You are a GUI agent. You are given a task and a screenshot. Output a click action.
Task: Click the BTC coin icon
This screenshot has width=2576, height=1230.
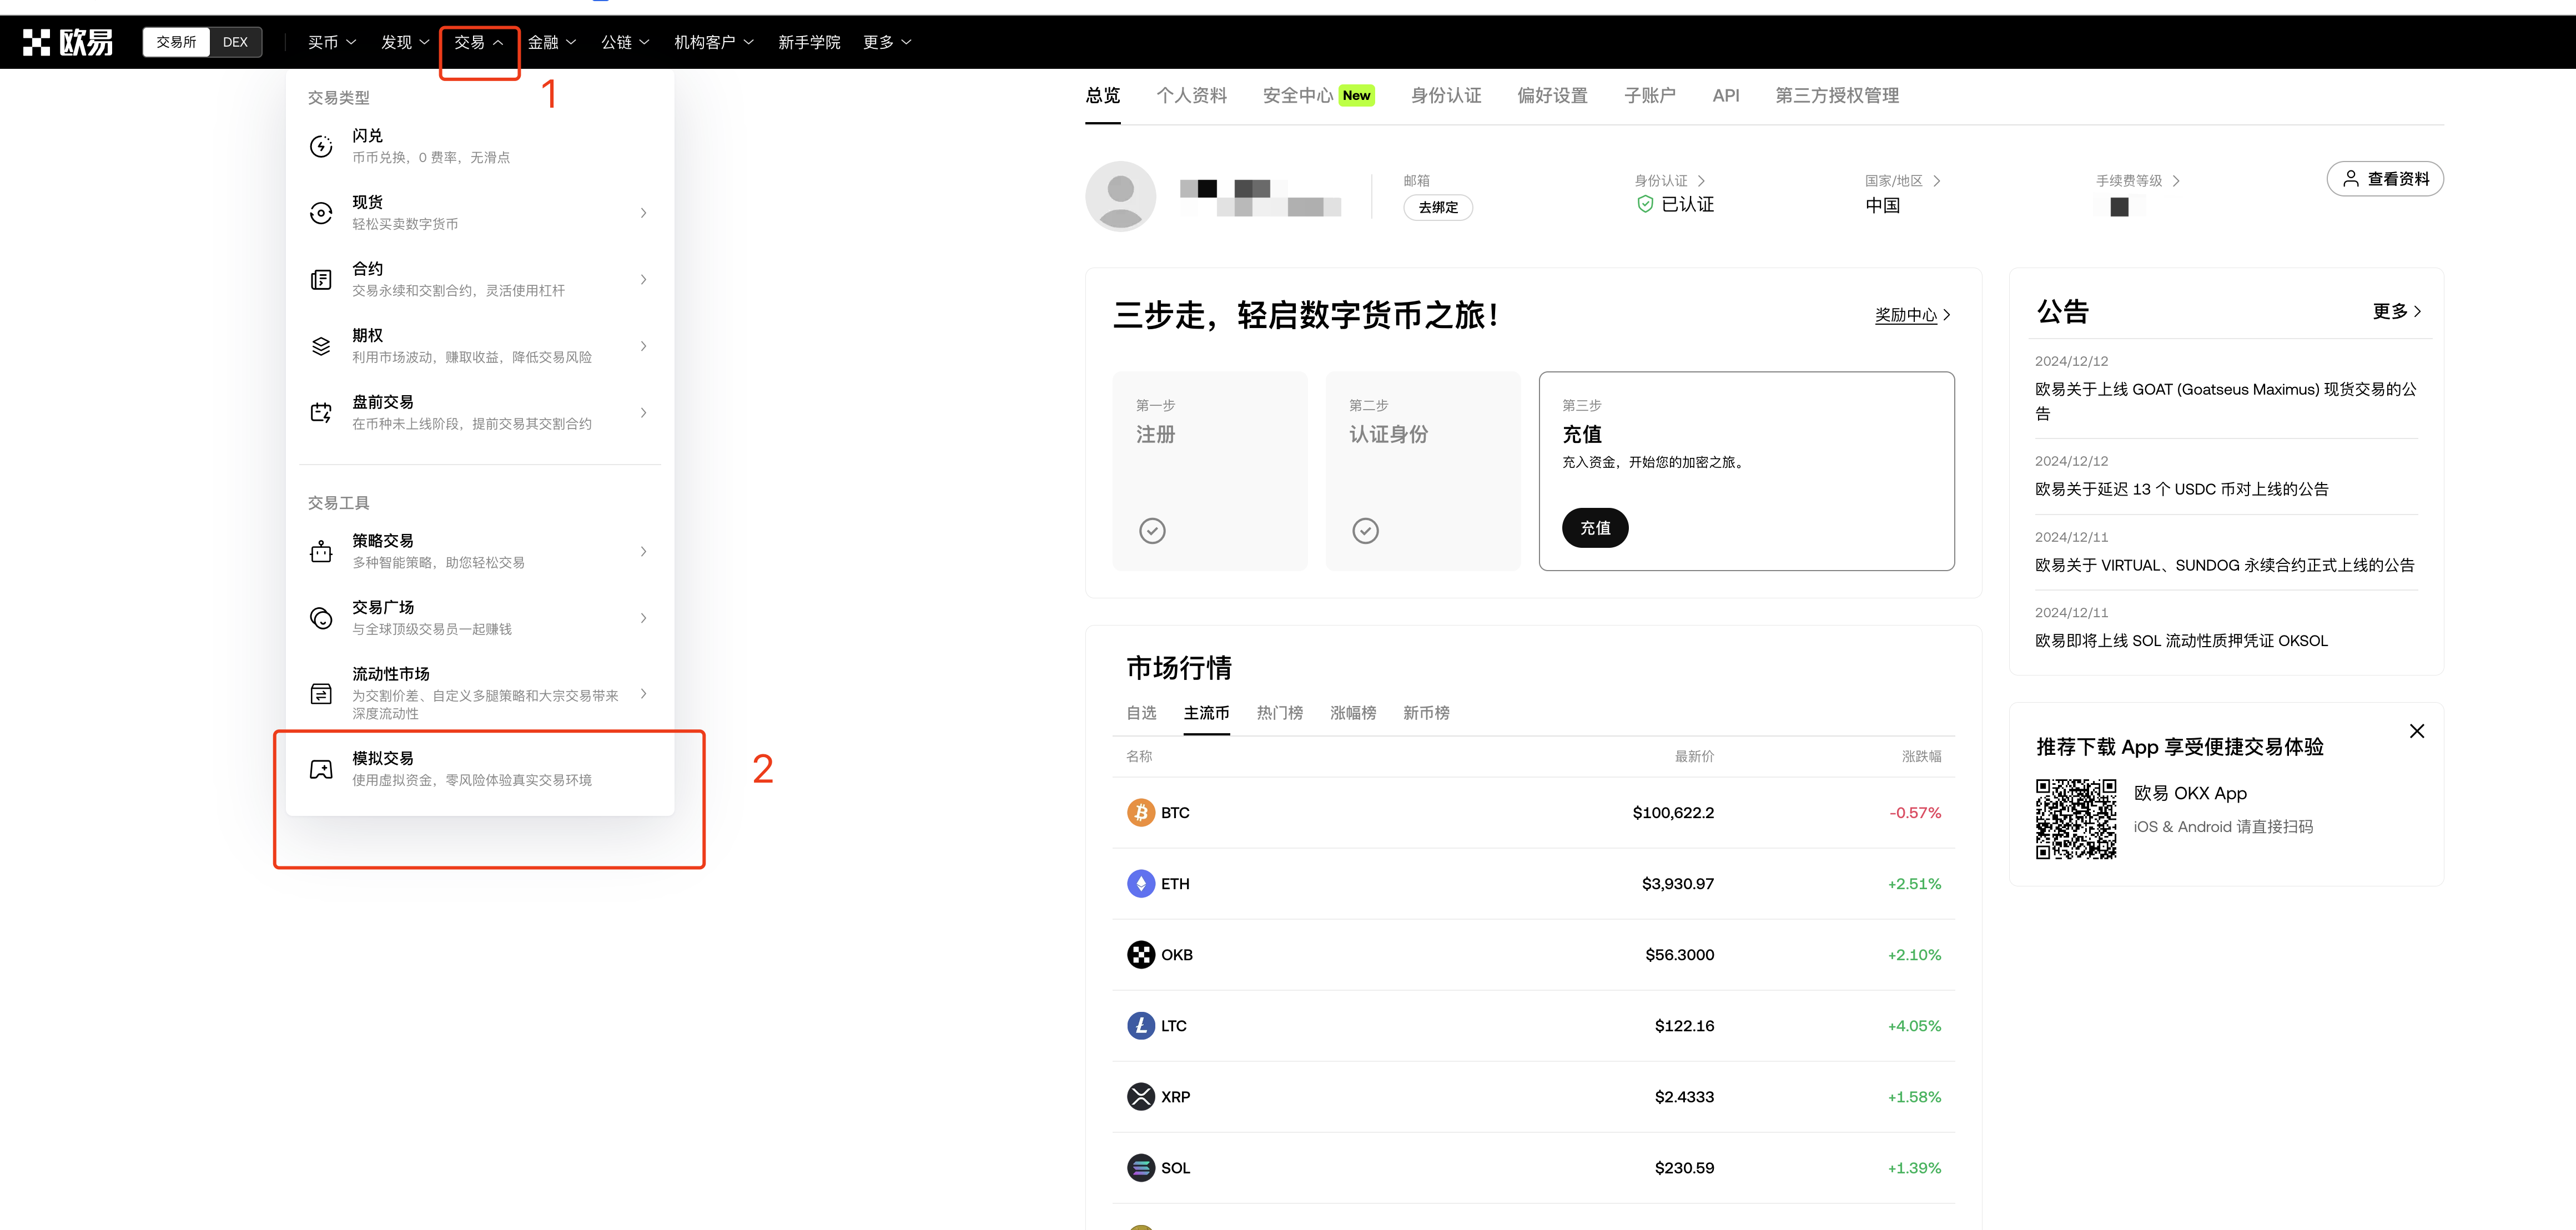(1141, 813)
